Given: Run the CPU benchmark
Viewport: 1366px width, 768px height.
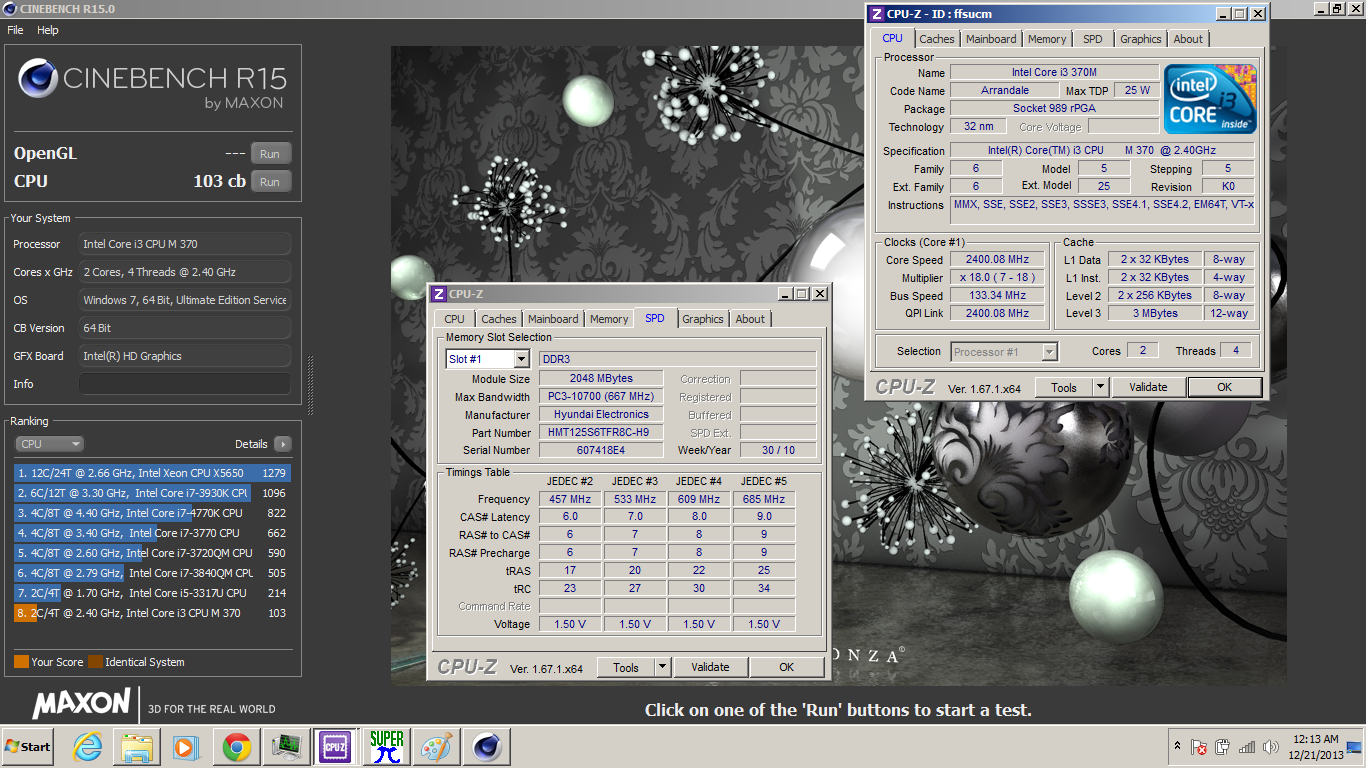Looking at the screenshot, I should tap(270, 182).
